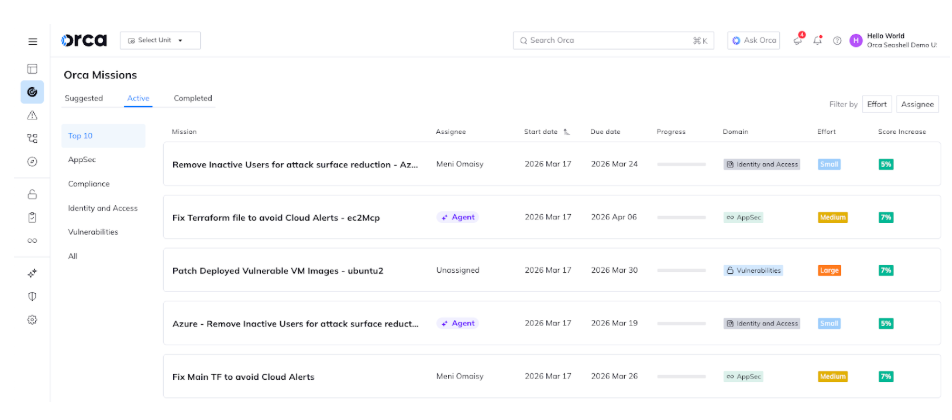
Task: Click Unassigned in the Patch Deployed row
Action: tap(458, 270)
